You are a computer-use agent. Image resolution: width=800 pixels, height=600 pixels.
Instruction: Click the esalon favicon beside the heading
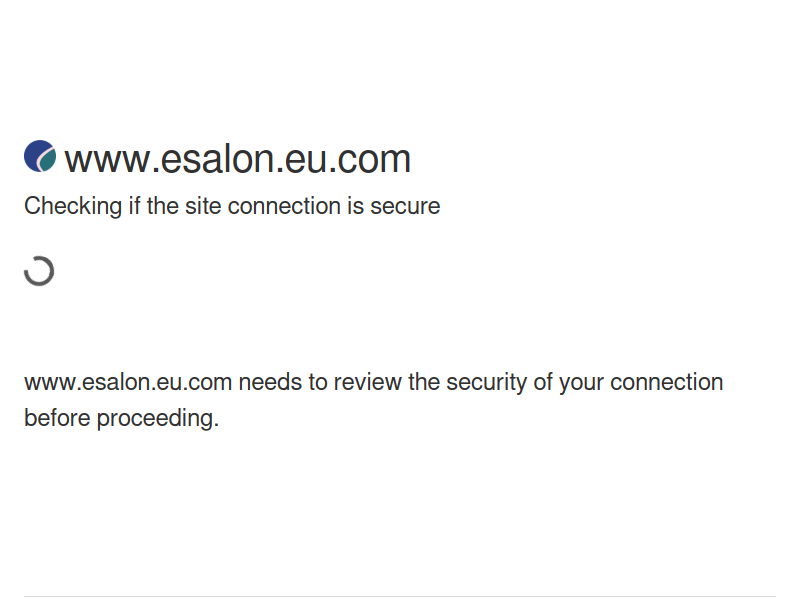(40, 157)
